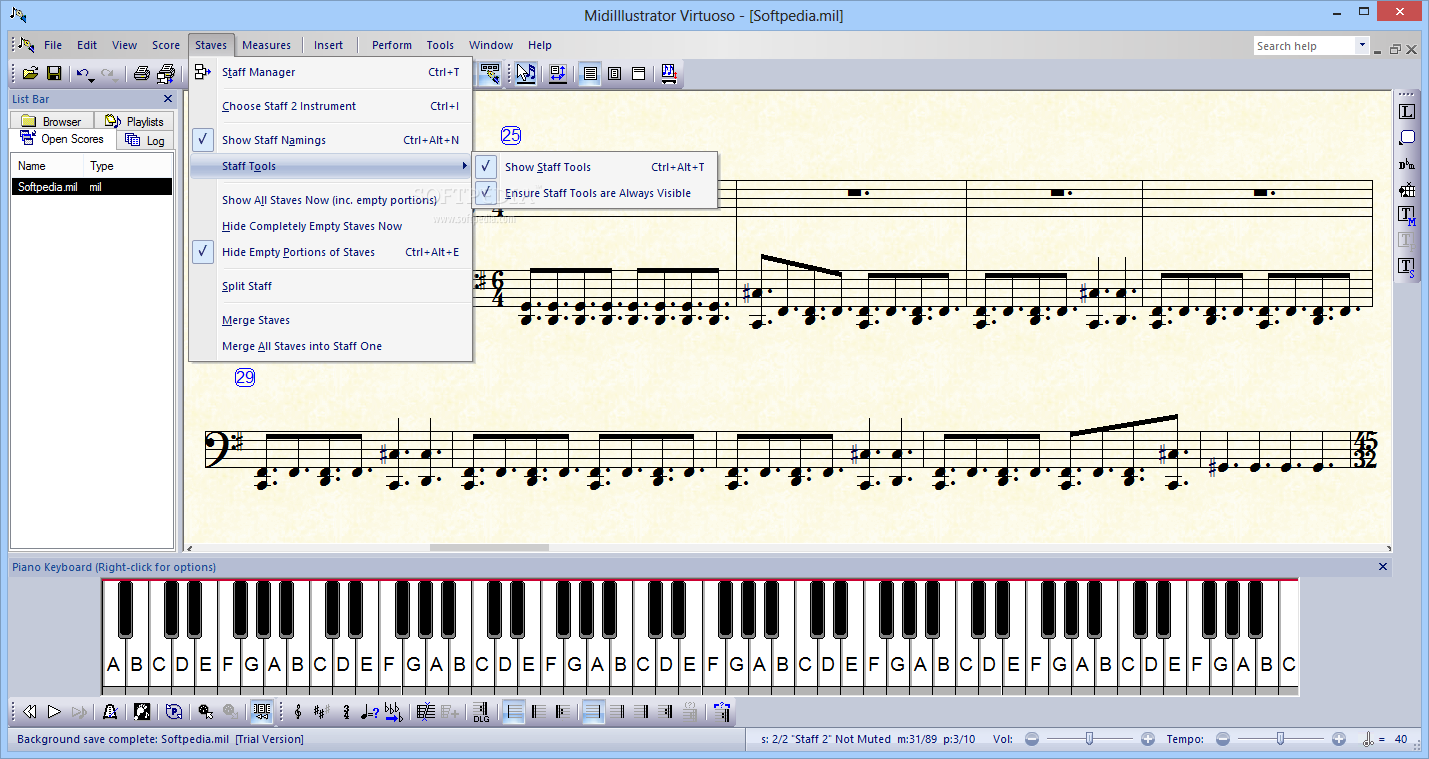Image resolution: width=1429 pixels, height=759 pixels.
Task: Select the lyrics 'L' text tool
Action: tap(1407, 112)
